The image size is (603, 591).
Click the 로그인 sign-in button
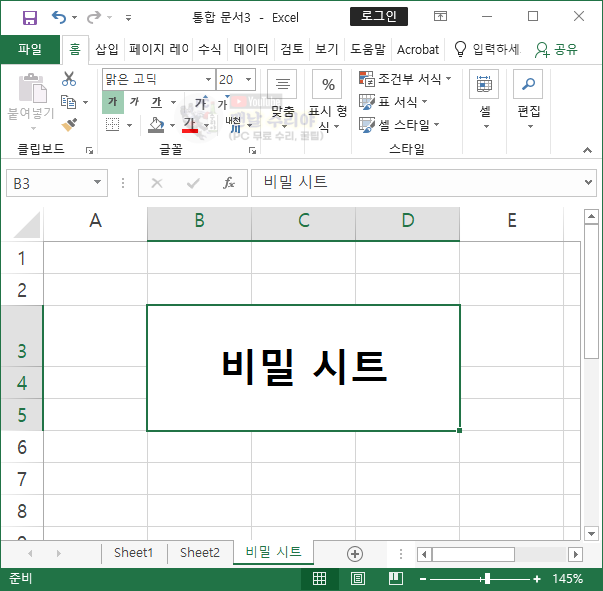pyautogui.click(x=379, y=17)
